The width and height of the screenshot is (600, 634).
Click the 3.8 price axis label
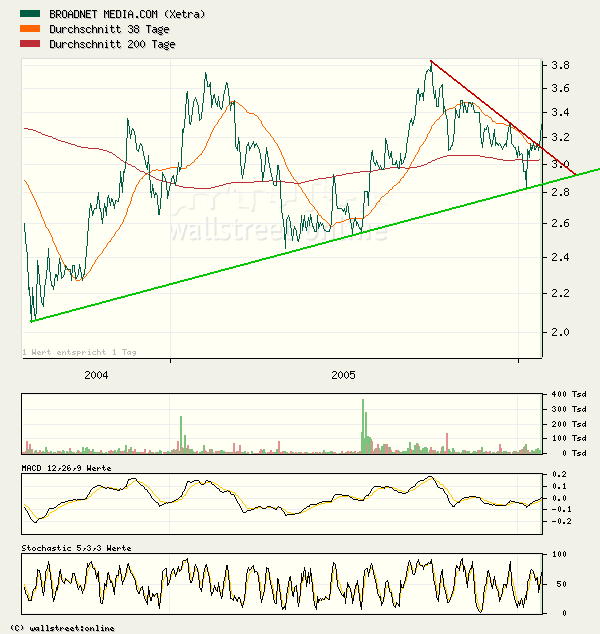[x=561, y=66]
